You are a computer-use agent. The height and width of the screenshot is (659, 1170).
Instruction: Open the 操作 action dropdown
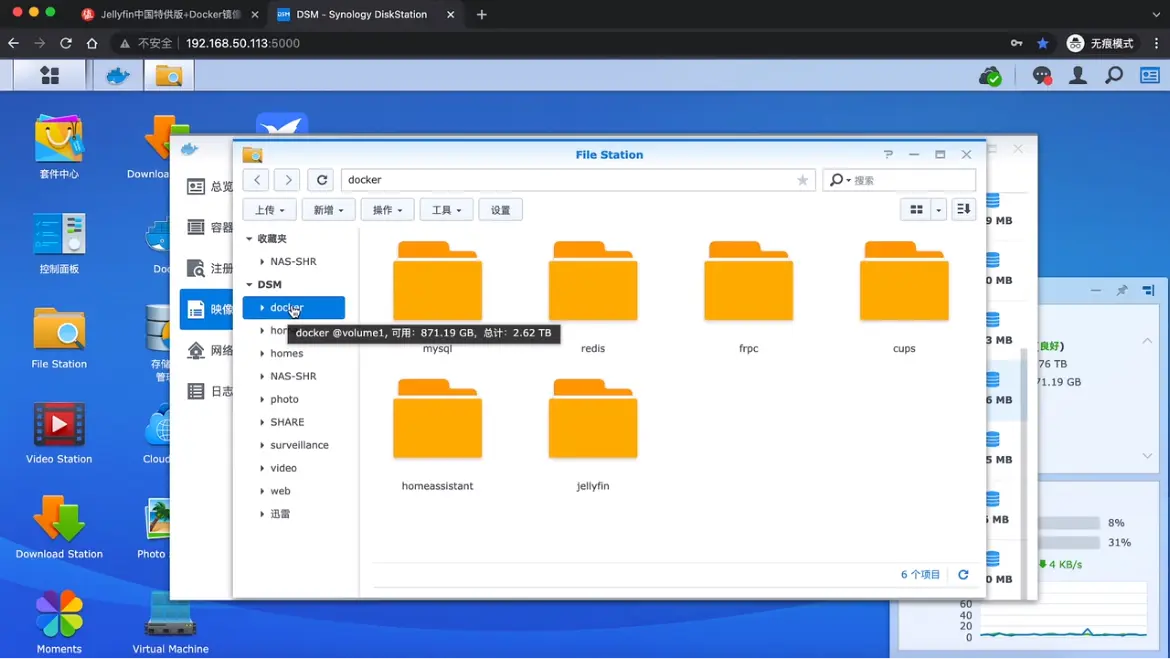point(387,210)
